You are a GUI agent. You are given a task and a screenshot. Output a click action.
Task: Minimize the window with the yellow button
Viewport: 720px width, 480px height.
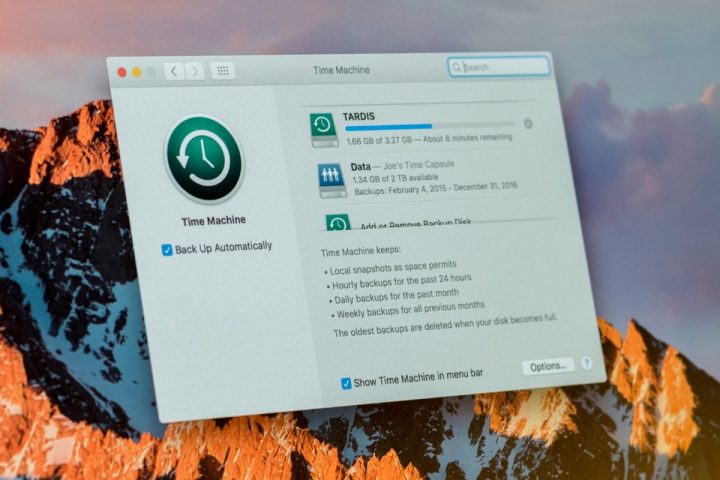pos(137,72)
